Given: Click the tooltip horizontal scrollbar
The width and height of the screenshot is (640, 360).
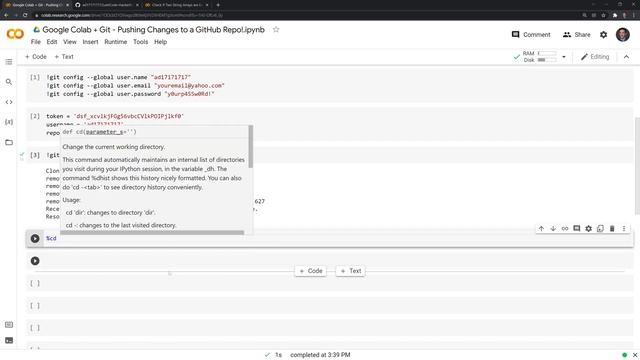Looking at the screenshot, I should [x=152, y=233].
